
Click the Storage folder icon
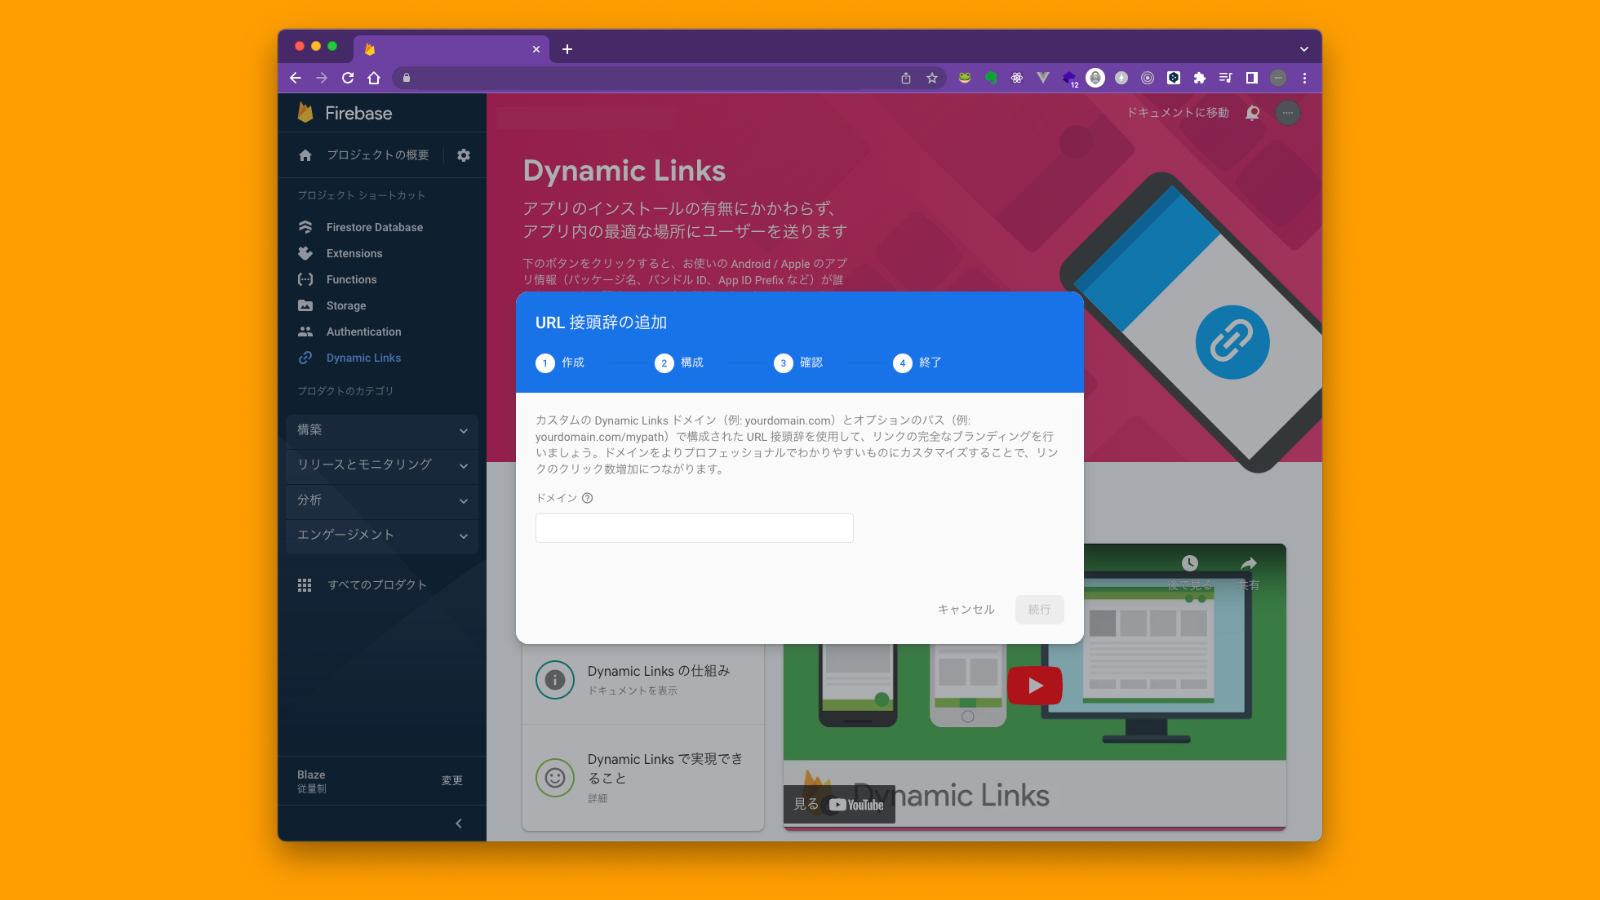pyautogui.click(x=305, y=305)
